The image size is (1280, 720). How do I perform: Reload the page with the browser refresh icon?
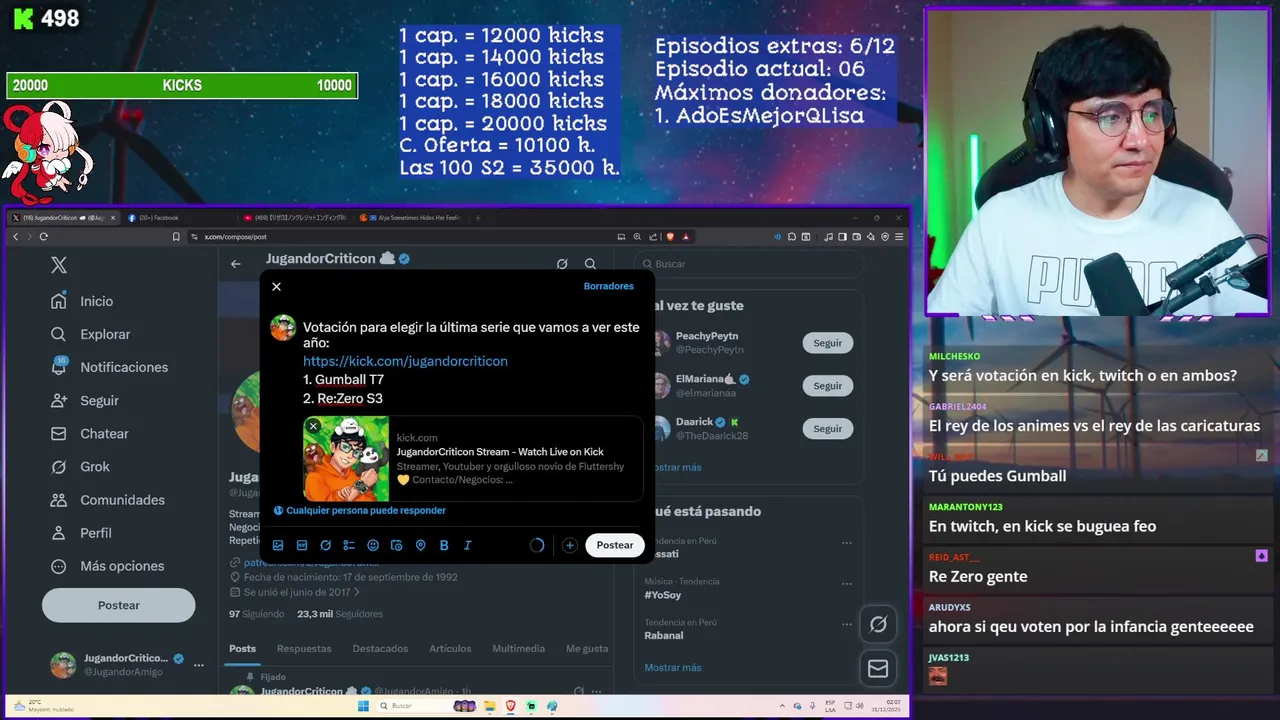43,236
